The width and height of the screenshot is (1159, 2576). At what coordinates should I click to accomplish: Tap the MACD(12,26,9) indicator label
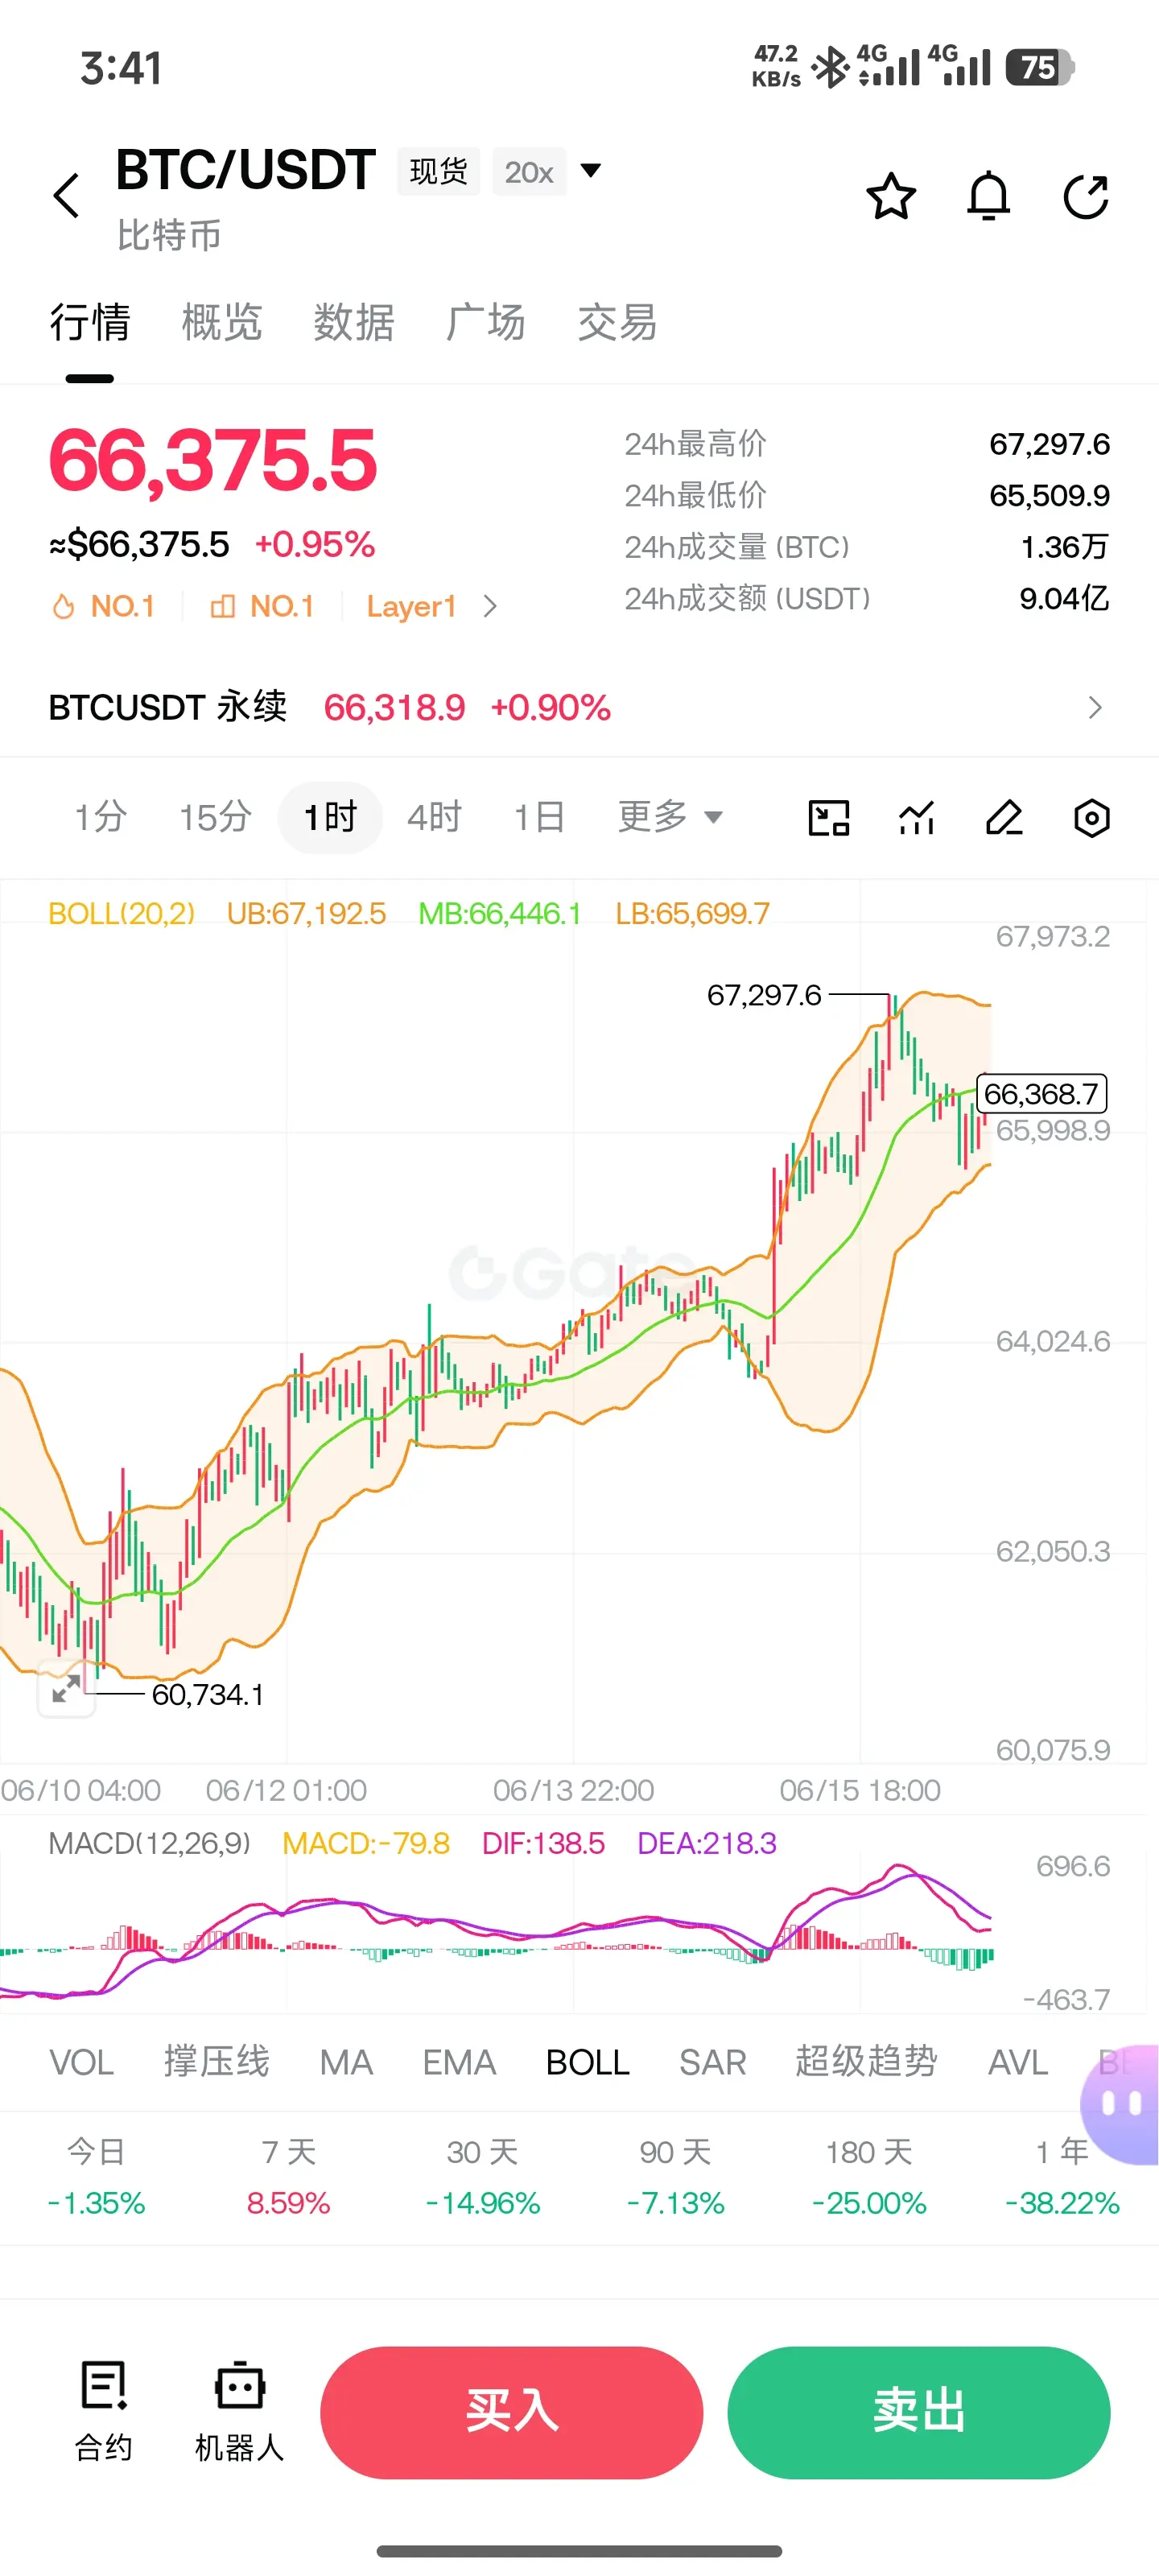[x=149, y=1843]
